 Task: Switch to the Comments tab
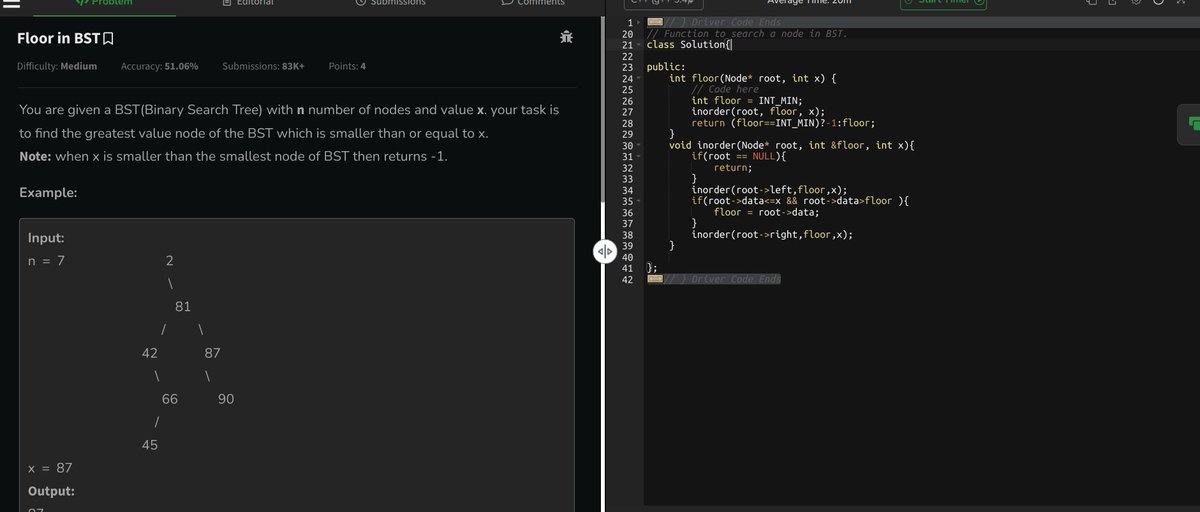pyautogui.click(x=533, y=4)
